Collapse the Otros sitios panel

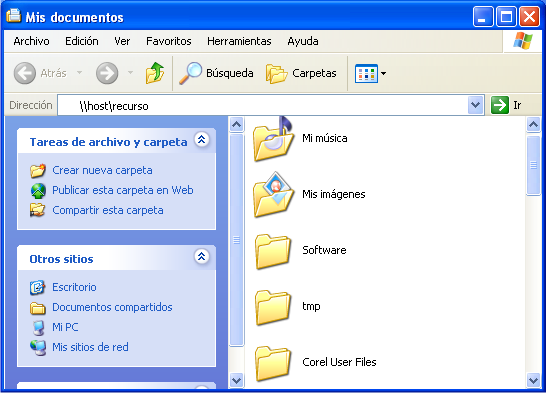(x=202, y=257)
